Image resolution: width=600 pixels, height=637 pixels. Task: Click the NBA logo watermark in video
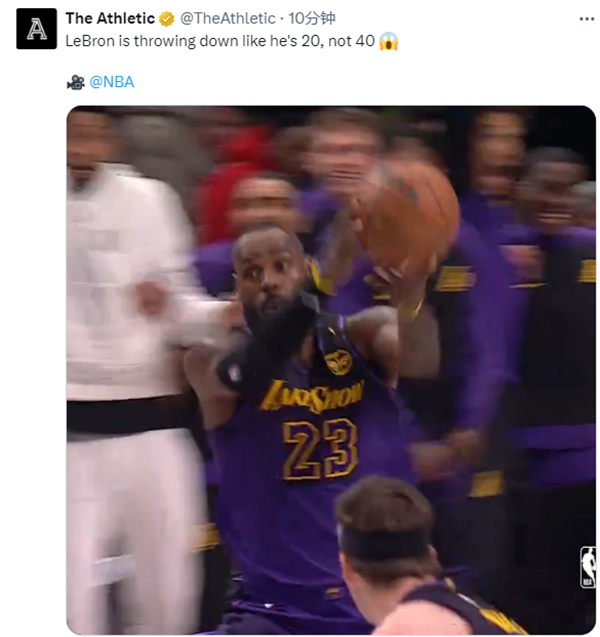tap(587, 566)
